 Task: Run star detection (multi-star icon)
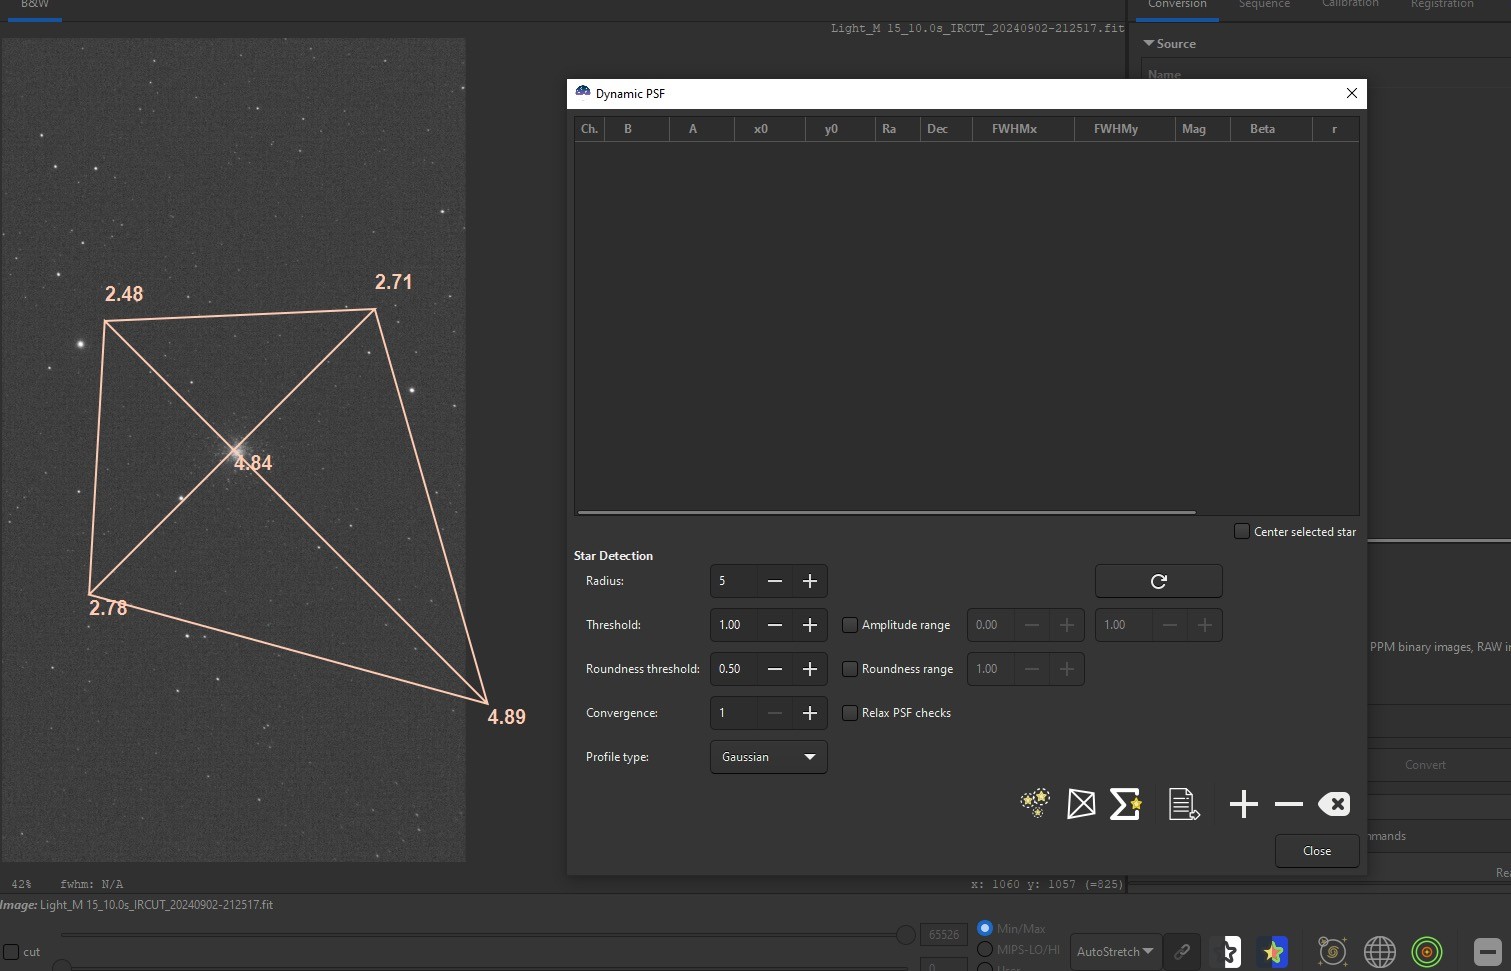coord(1035,803)
